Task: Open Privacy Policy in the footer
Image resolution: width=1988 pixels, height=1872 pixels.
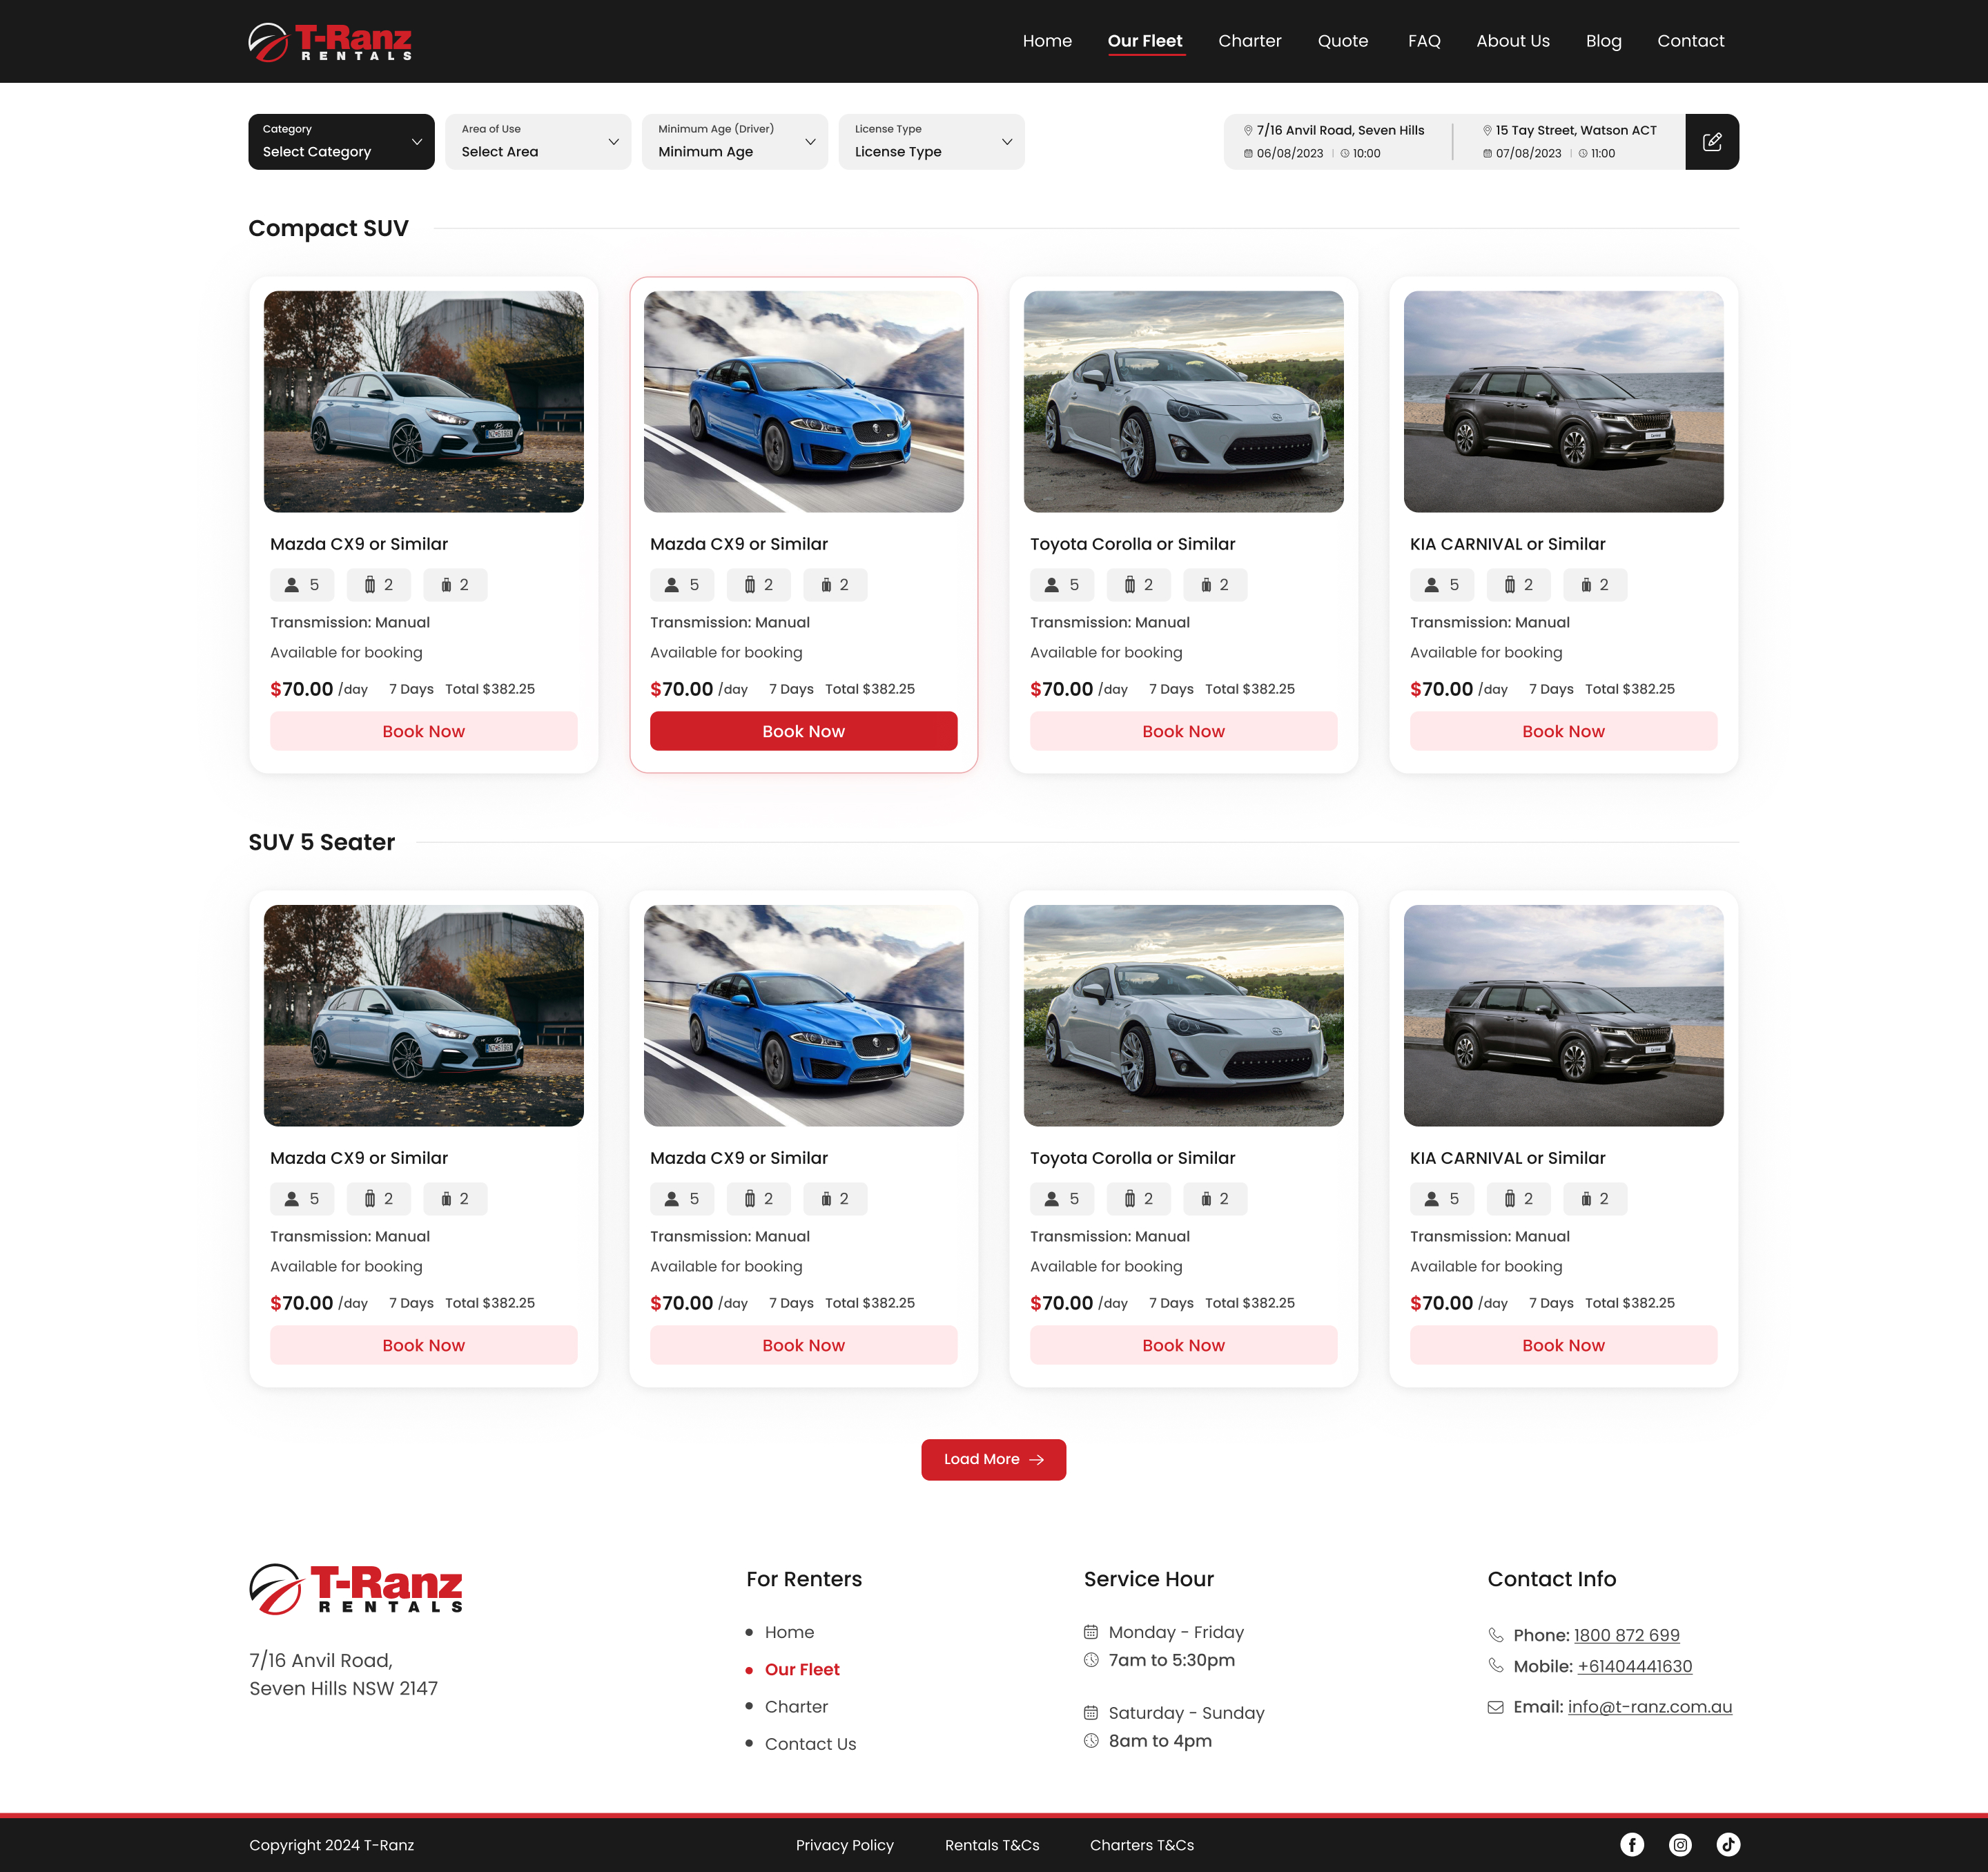Action: 844,1845
